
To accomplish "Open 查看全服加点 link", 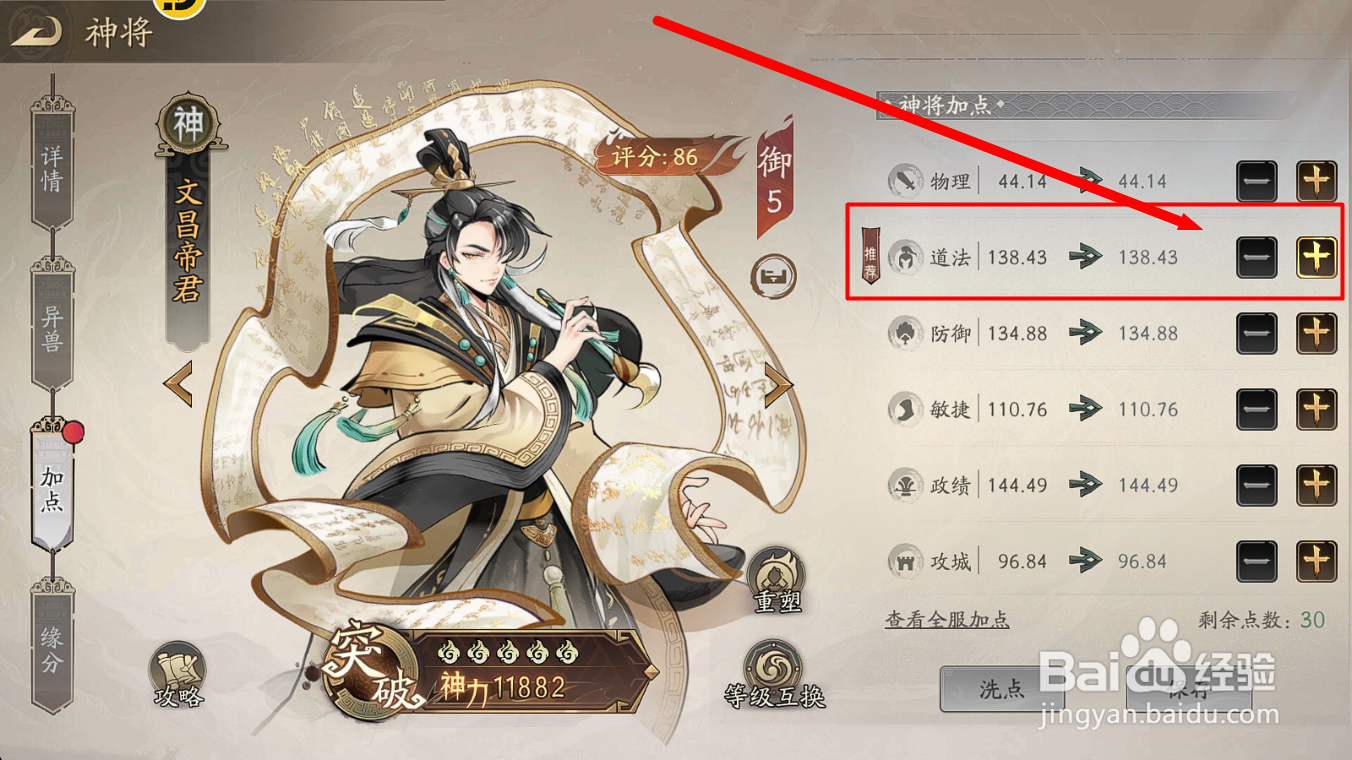I will (x=947, y=620).
